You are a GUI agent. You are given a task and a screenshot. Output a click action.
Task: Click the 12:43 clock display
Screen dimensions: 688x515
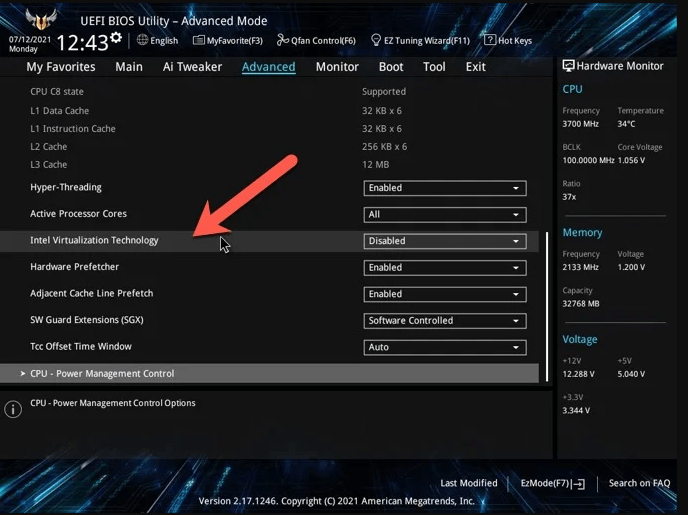(x=82, y=43)
